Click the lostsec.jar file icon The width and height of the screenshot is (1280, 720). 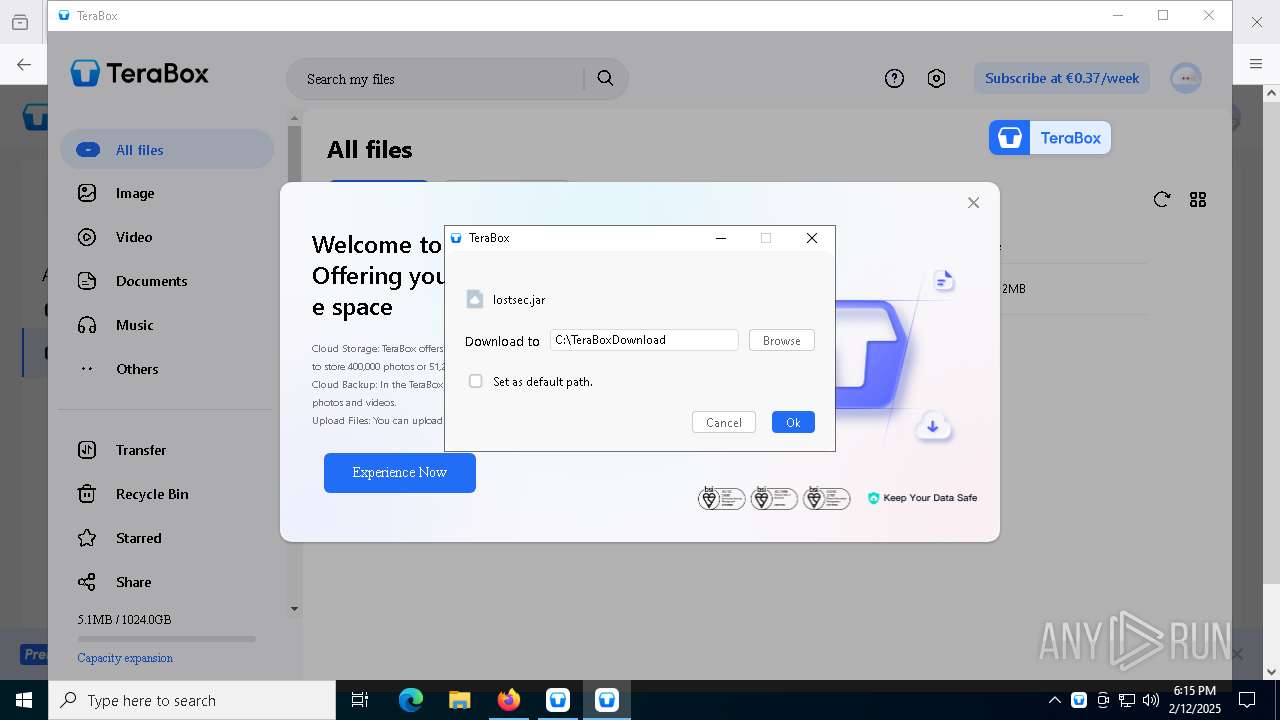coord(475,299)
